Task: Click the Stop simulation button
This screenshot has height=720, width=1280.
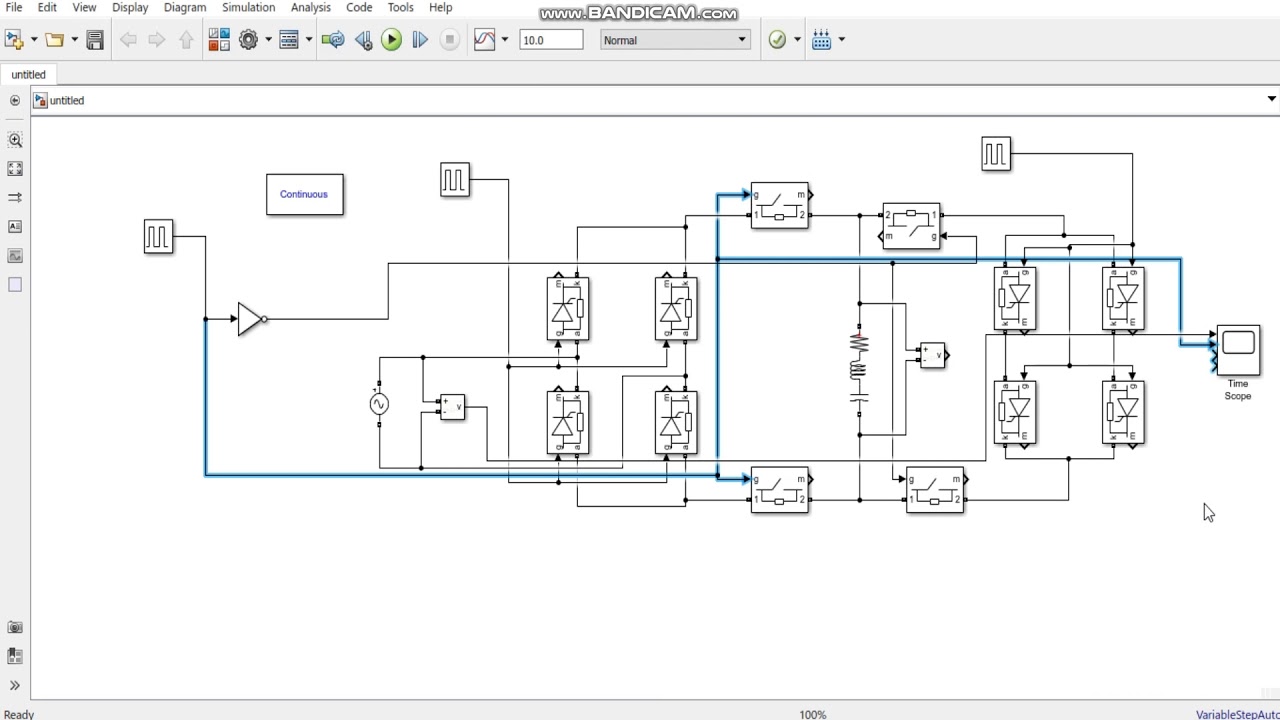Action: 450,40
